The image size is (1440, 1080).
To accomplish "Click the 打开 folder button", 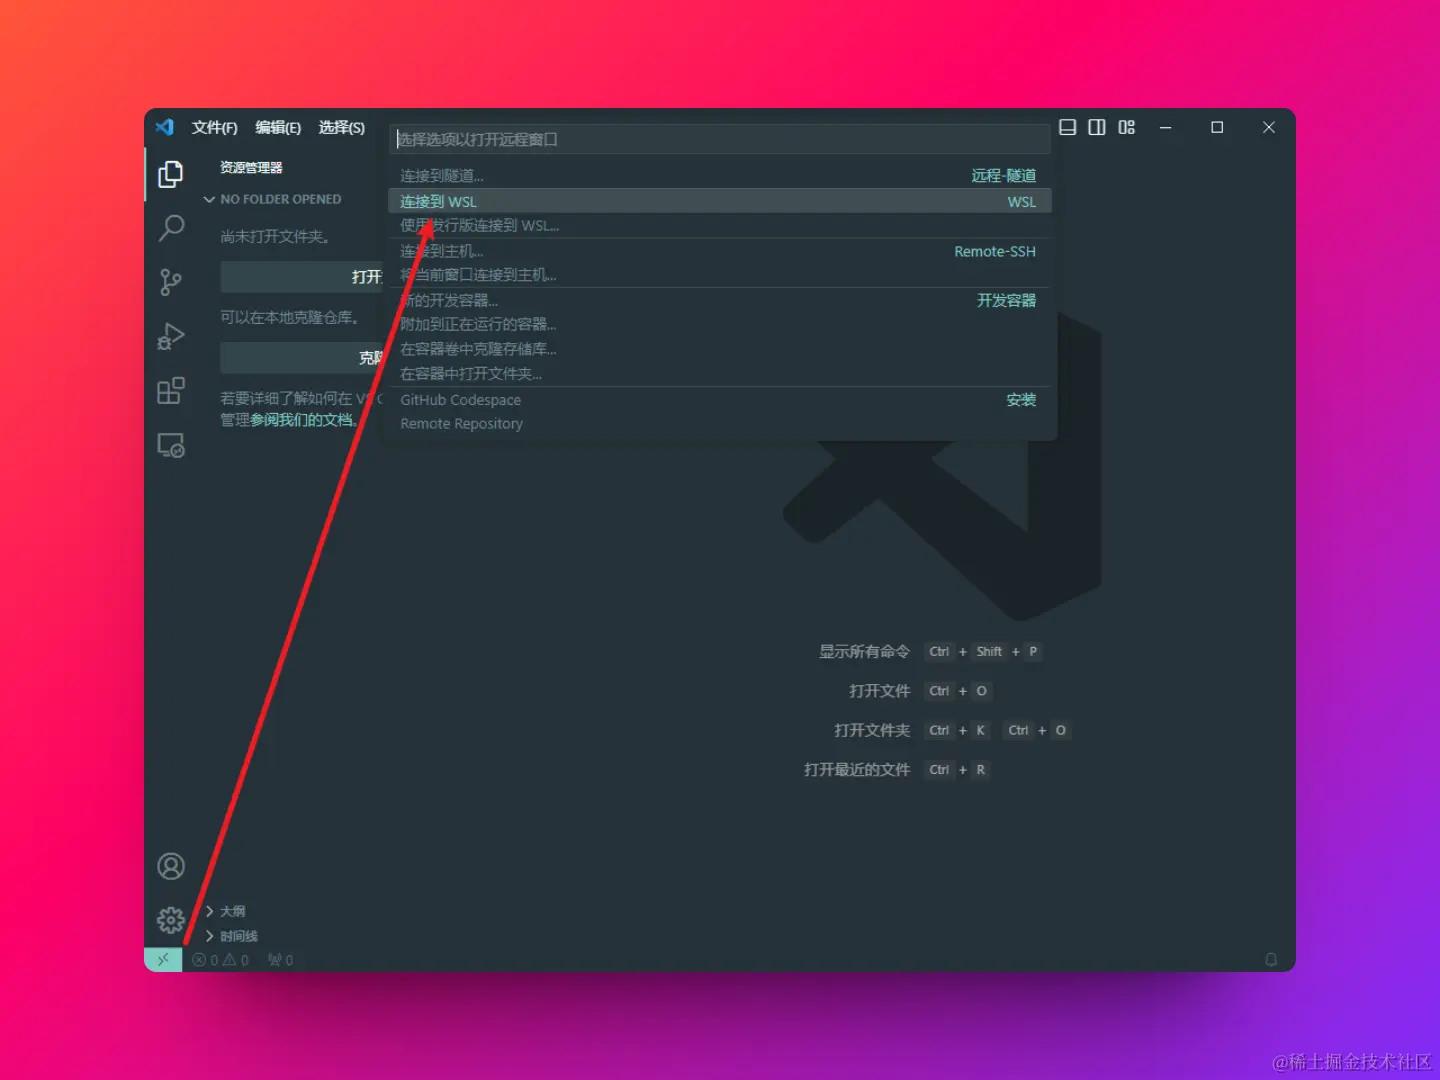I will pos(303,277).
